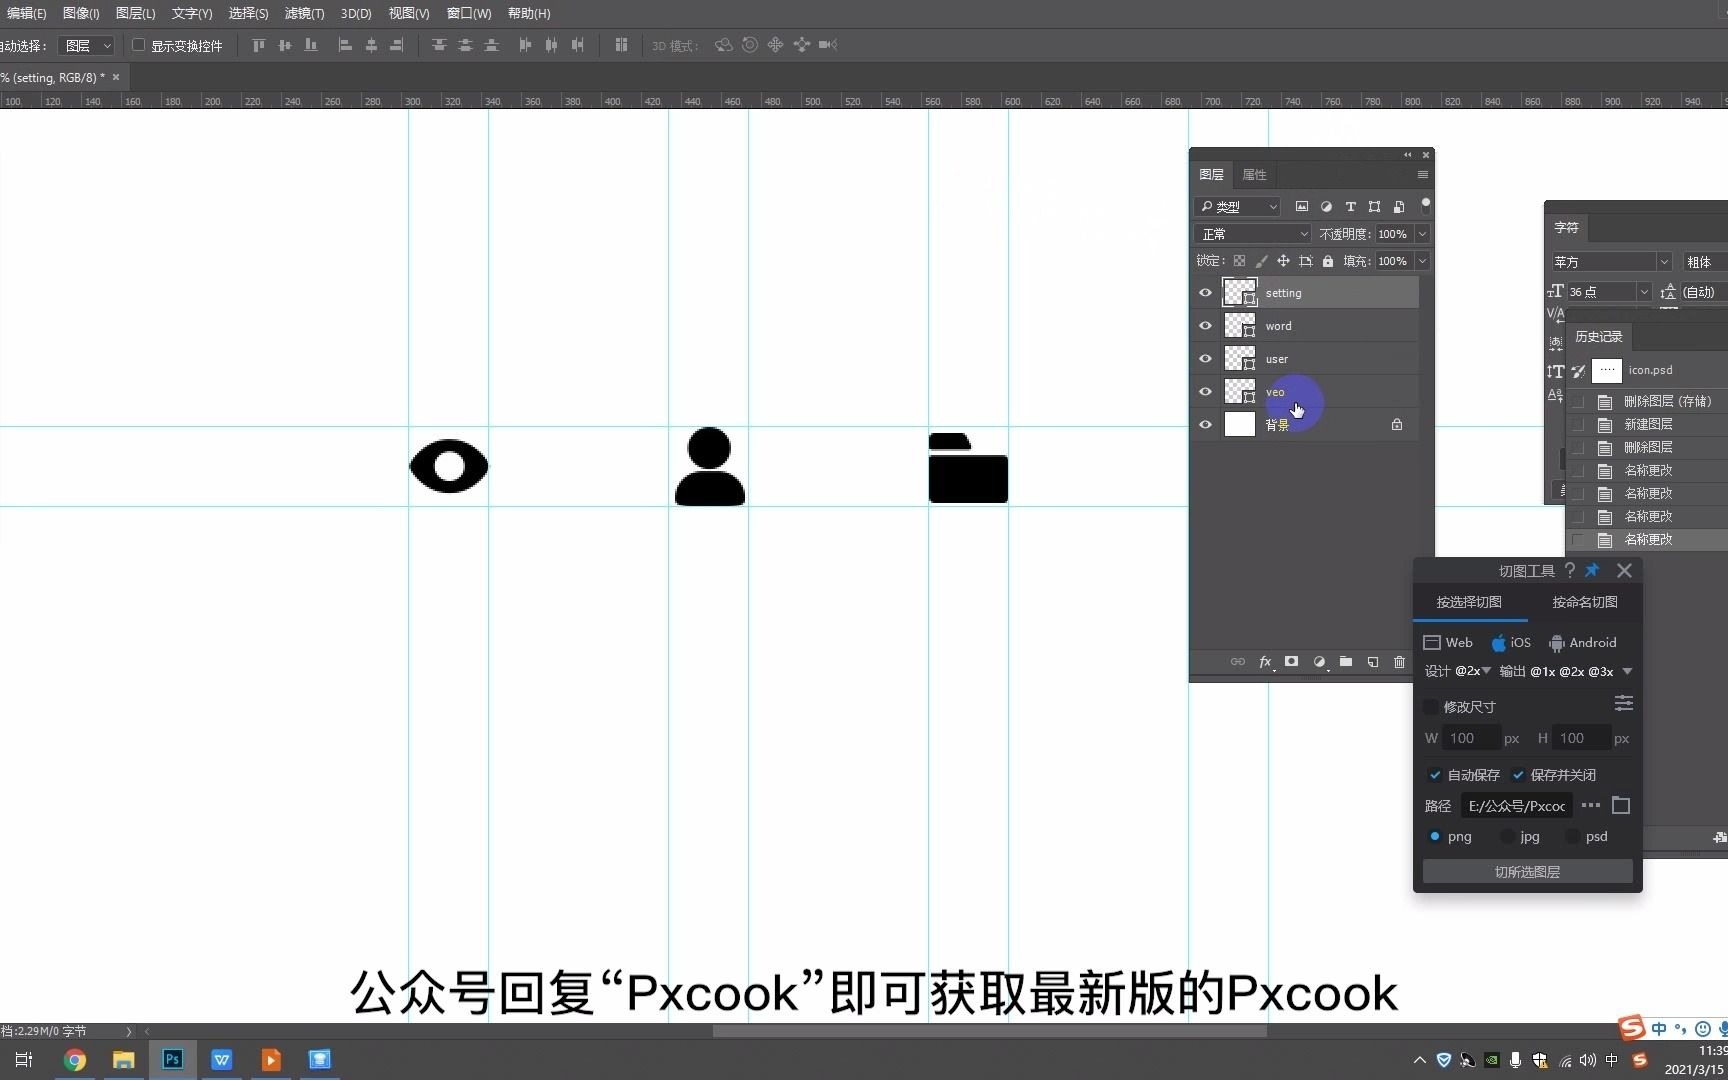Lock position move icon
This screenshot has width=1728, height=1080.
[x=1283, y=261]
